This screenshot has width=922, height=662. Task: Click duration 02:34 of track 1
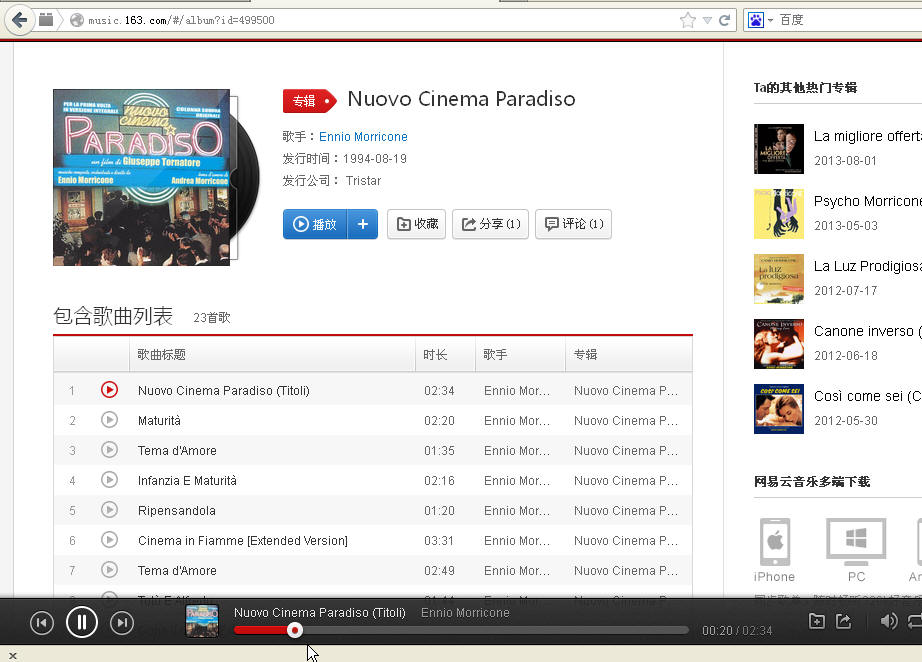(439, 391)
